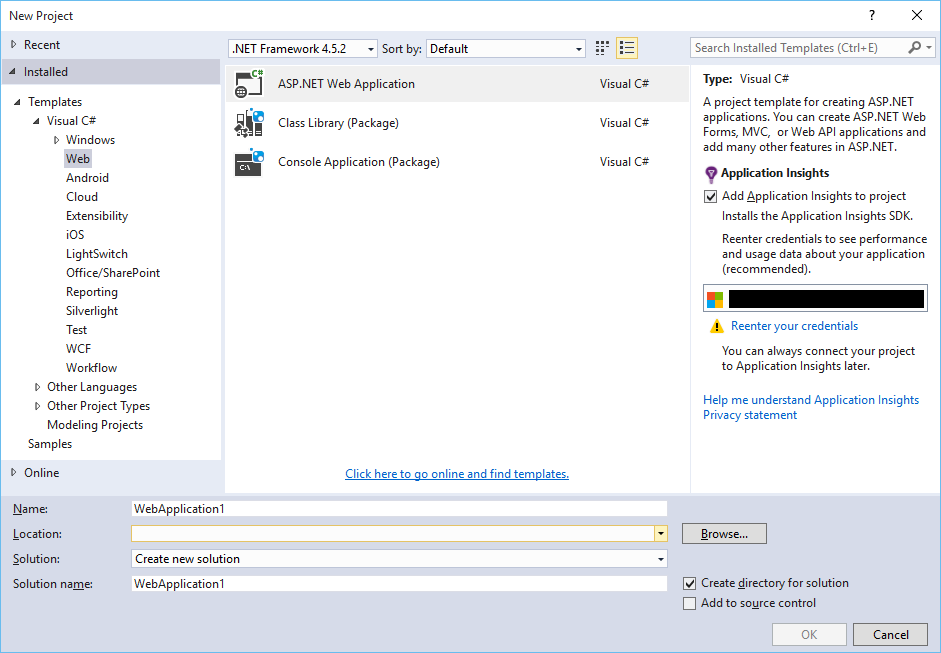Click the redacted account box
Viewport: 941px width, 653px height.
click(x=815, y=298)
